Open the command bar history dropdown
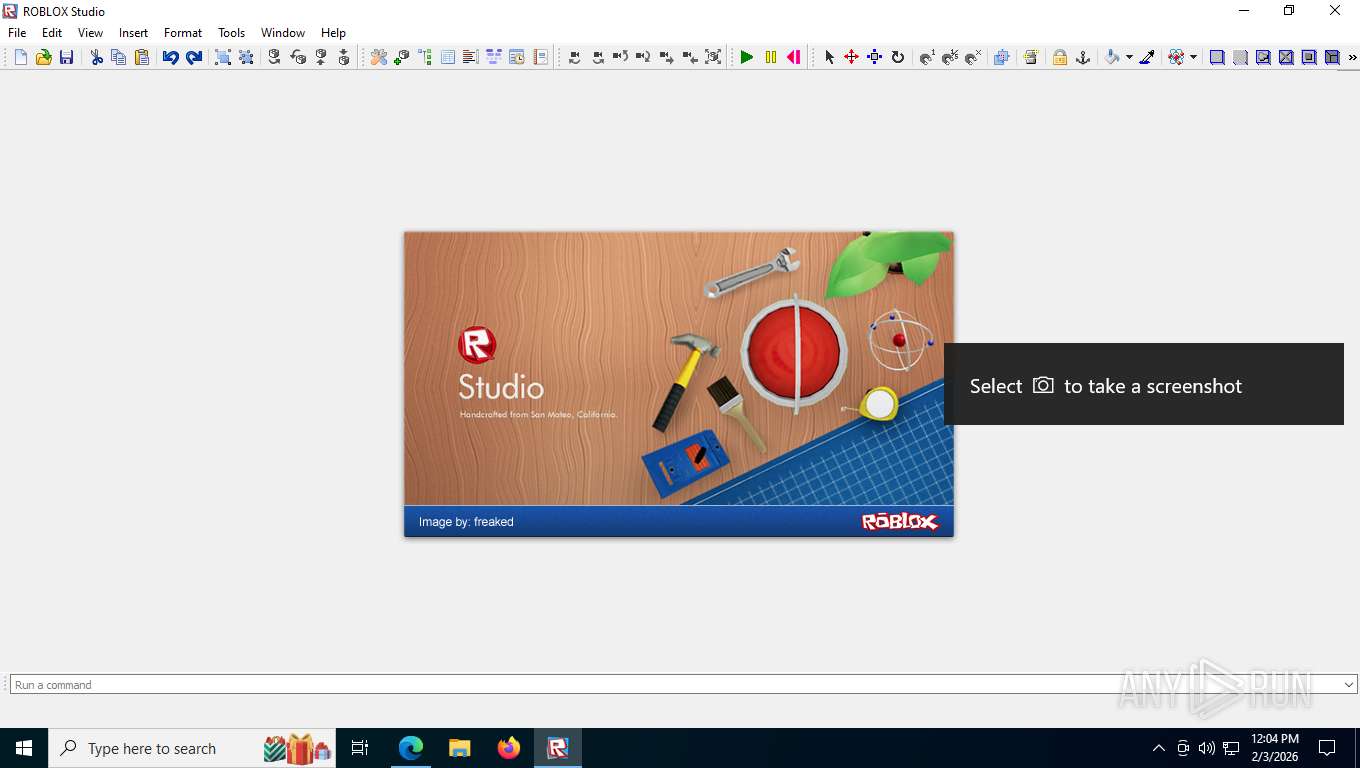 [1349, 685]
